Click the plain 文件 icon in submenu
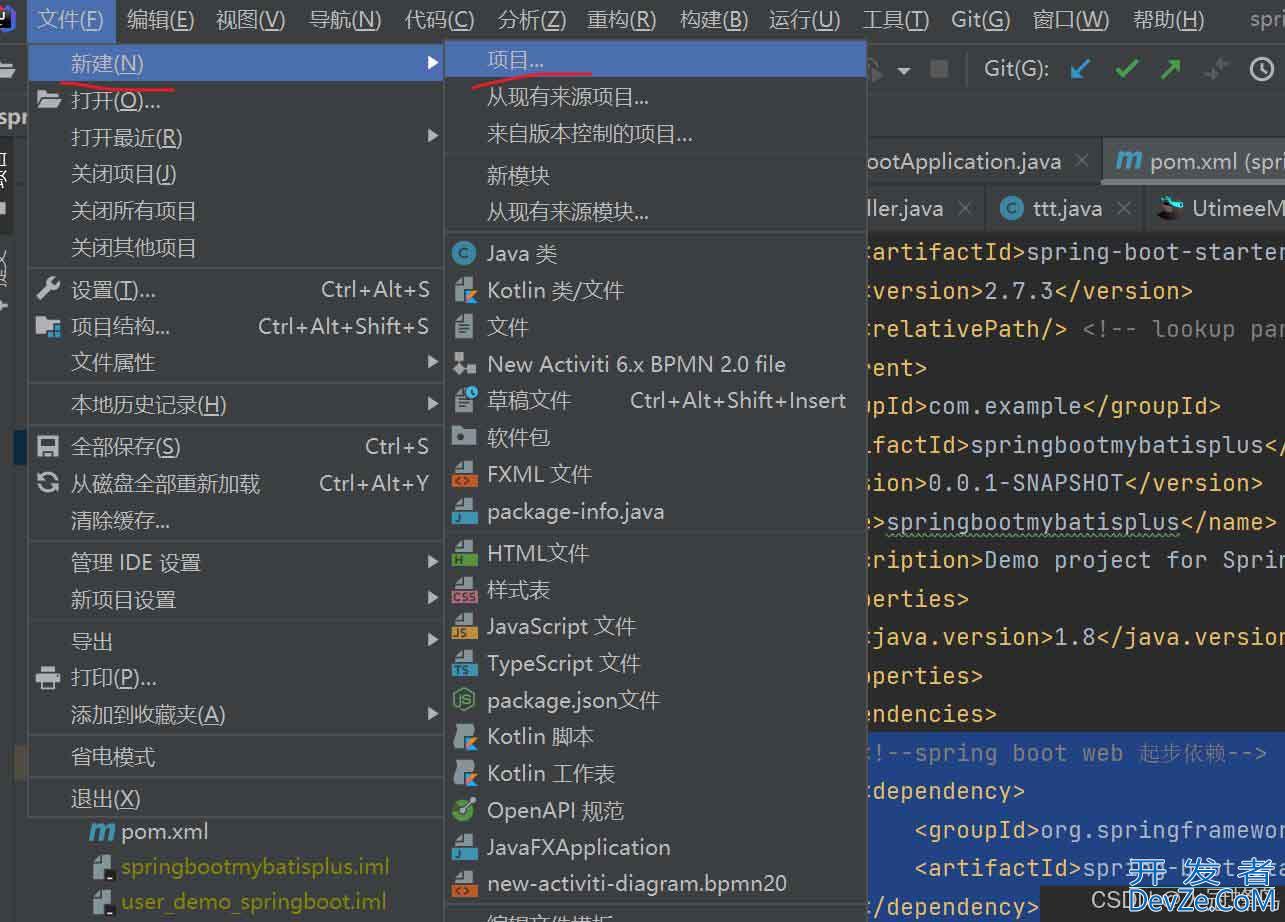 point(464,326)
